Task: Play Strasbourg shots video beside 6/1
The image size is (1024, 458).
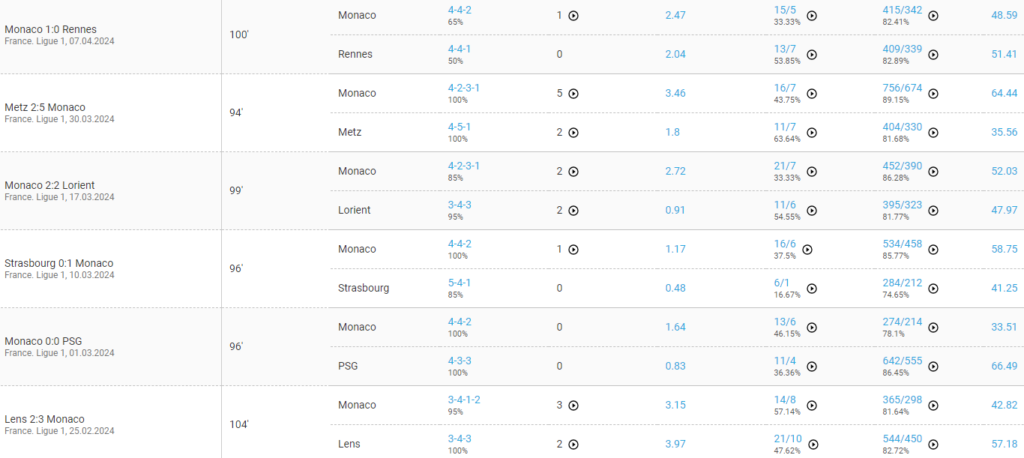Action: (812, 289)
